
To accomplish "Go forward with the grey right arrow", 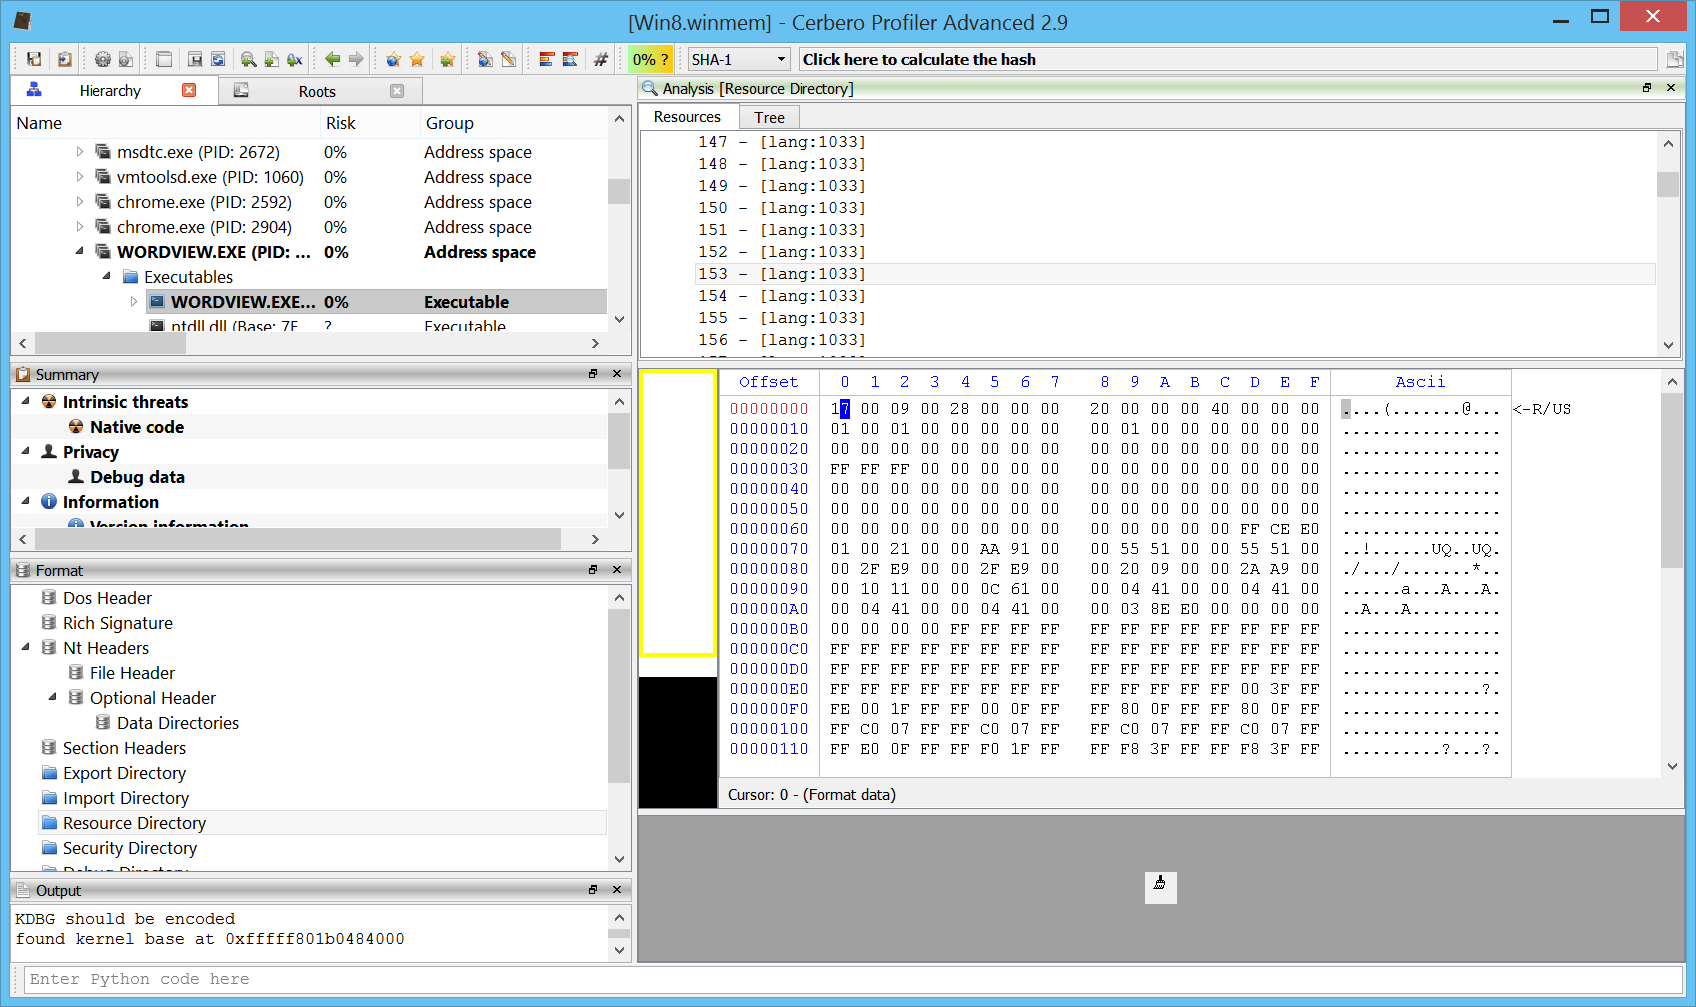I will (x=356, y=59).
